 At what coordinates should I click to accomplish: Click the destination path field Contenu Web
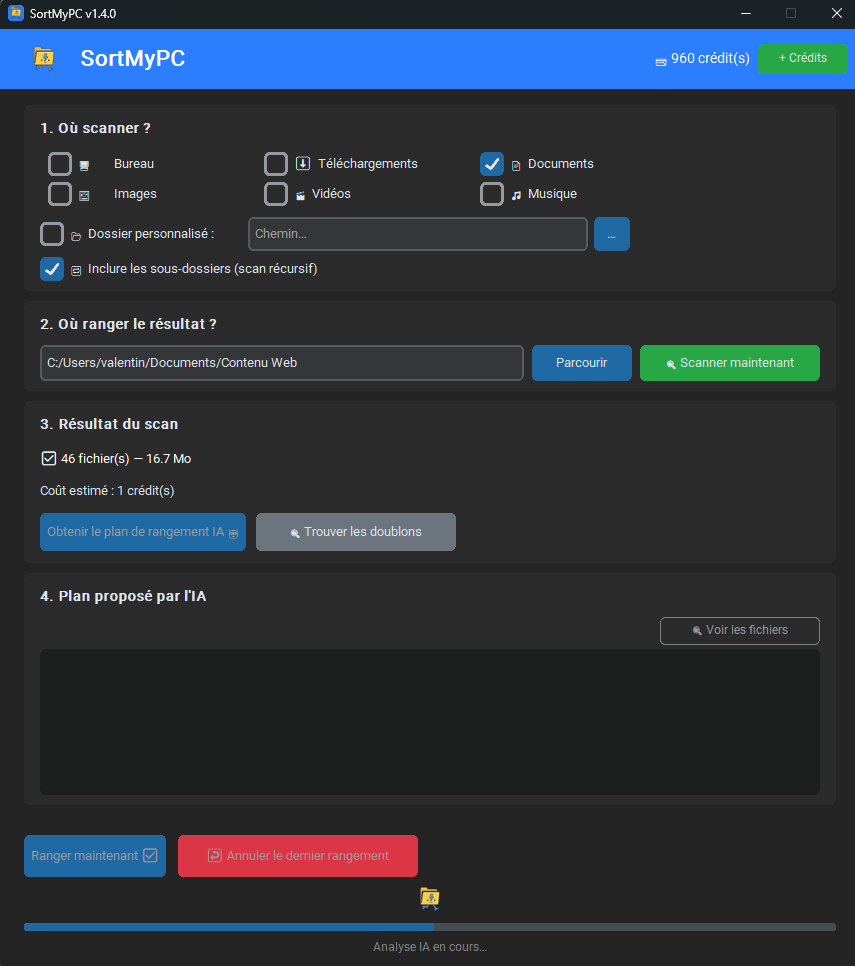pyautogui.click(x=282, y=363)
